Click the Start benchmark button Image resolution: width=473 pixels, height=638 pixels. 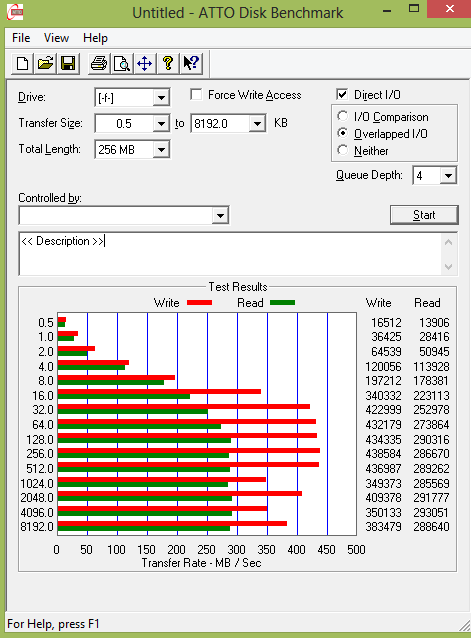[424, 215]
